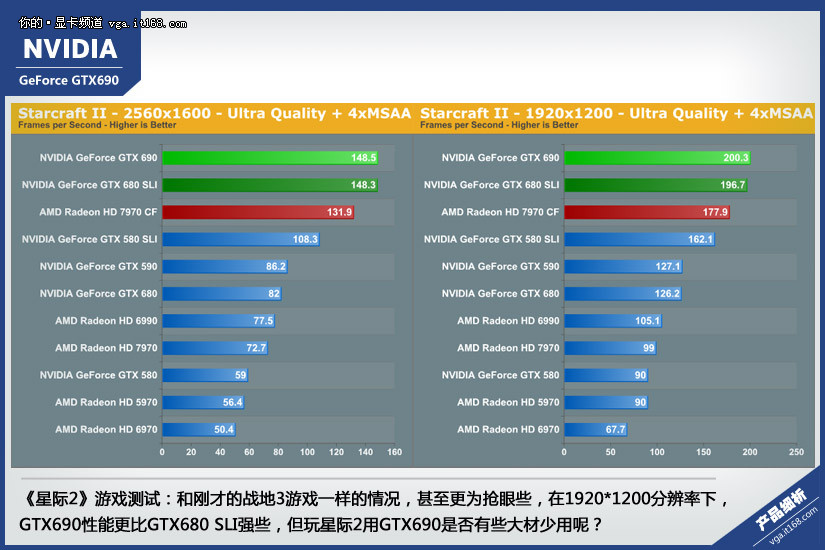
Task: Click the 56.4 HD 5970 bar
Action: coord(204,402)
